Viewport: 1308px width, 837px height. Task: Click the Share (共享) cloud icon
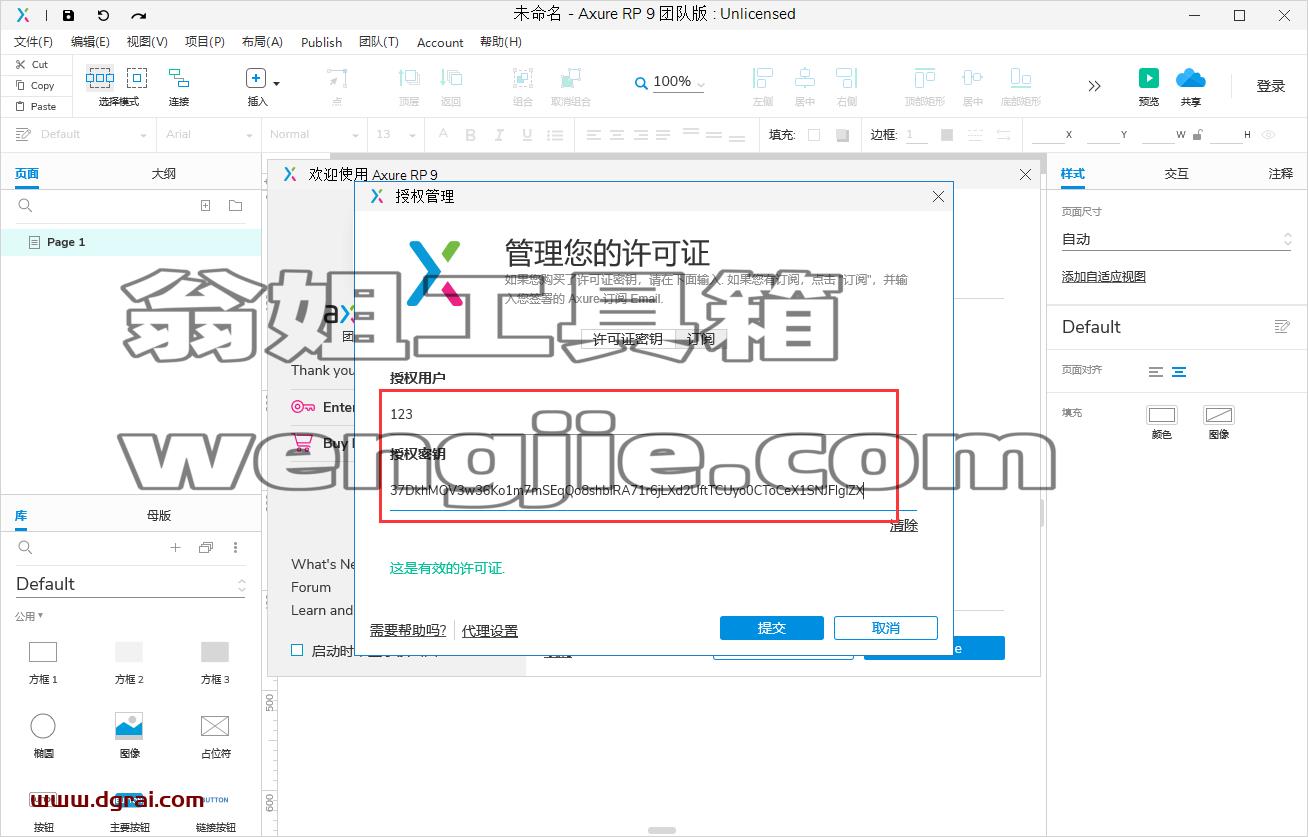click(x=1191, y=78)
